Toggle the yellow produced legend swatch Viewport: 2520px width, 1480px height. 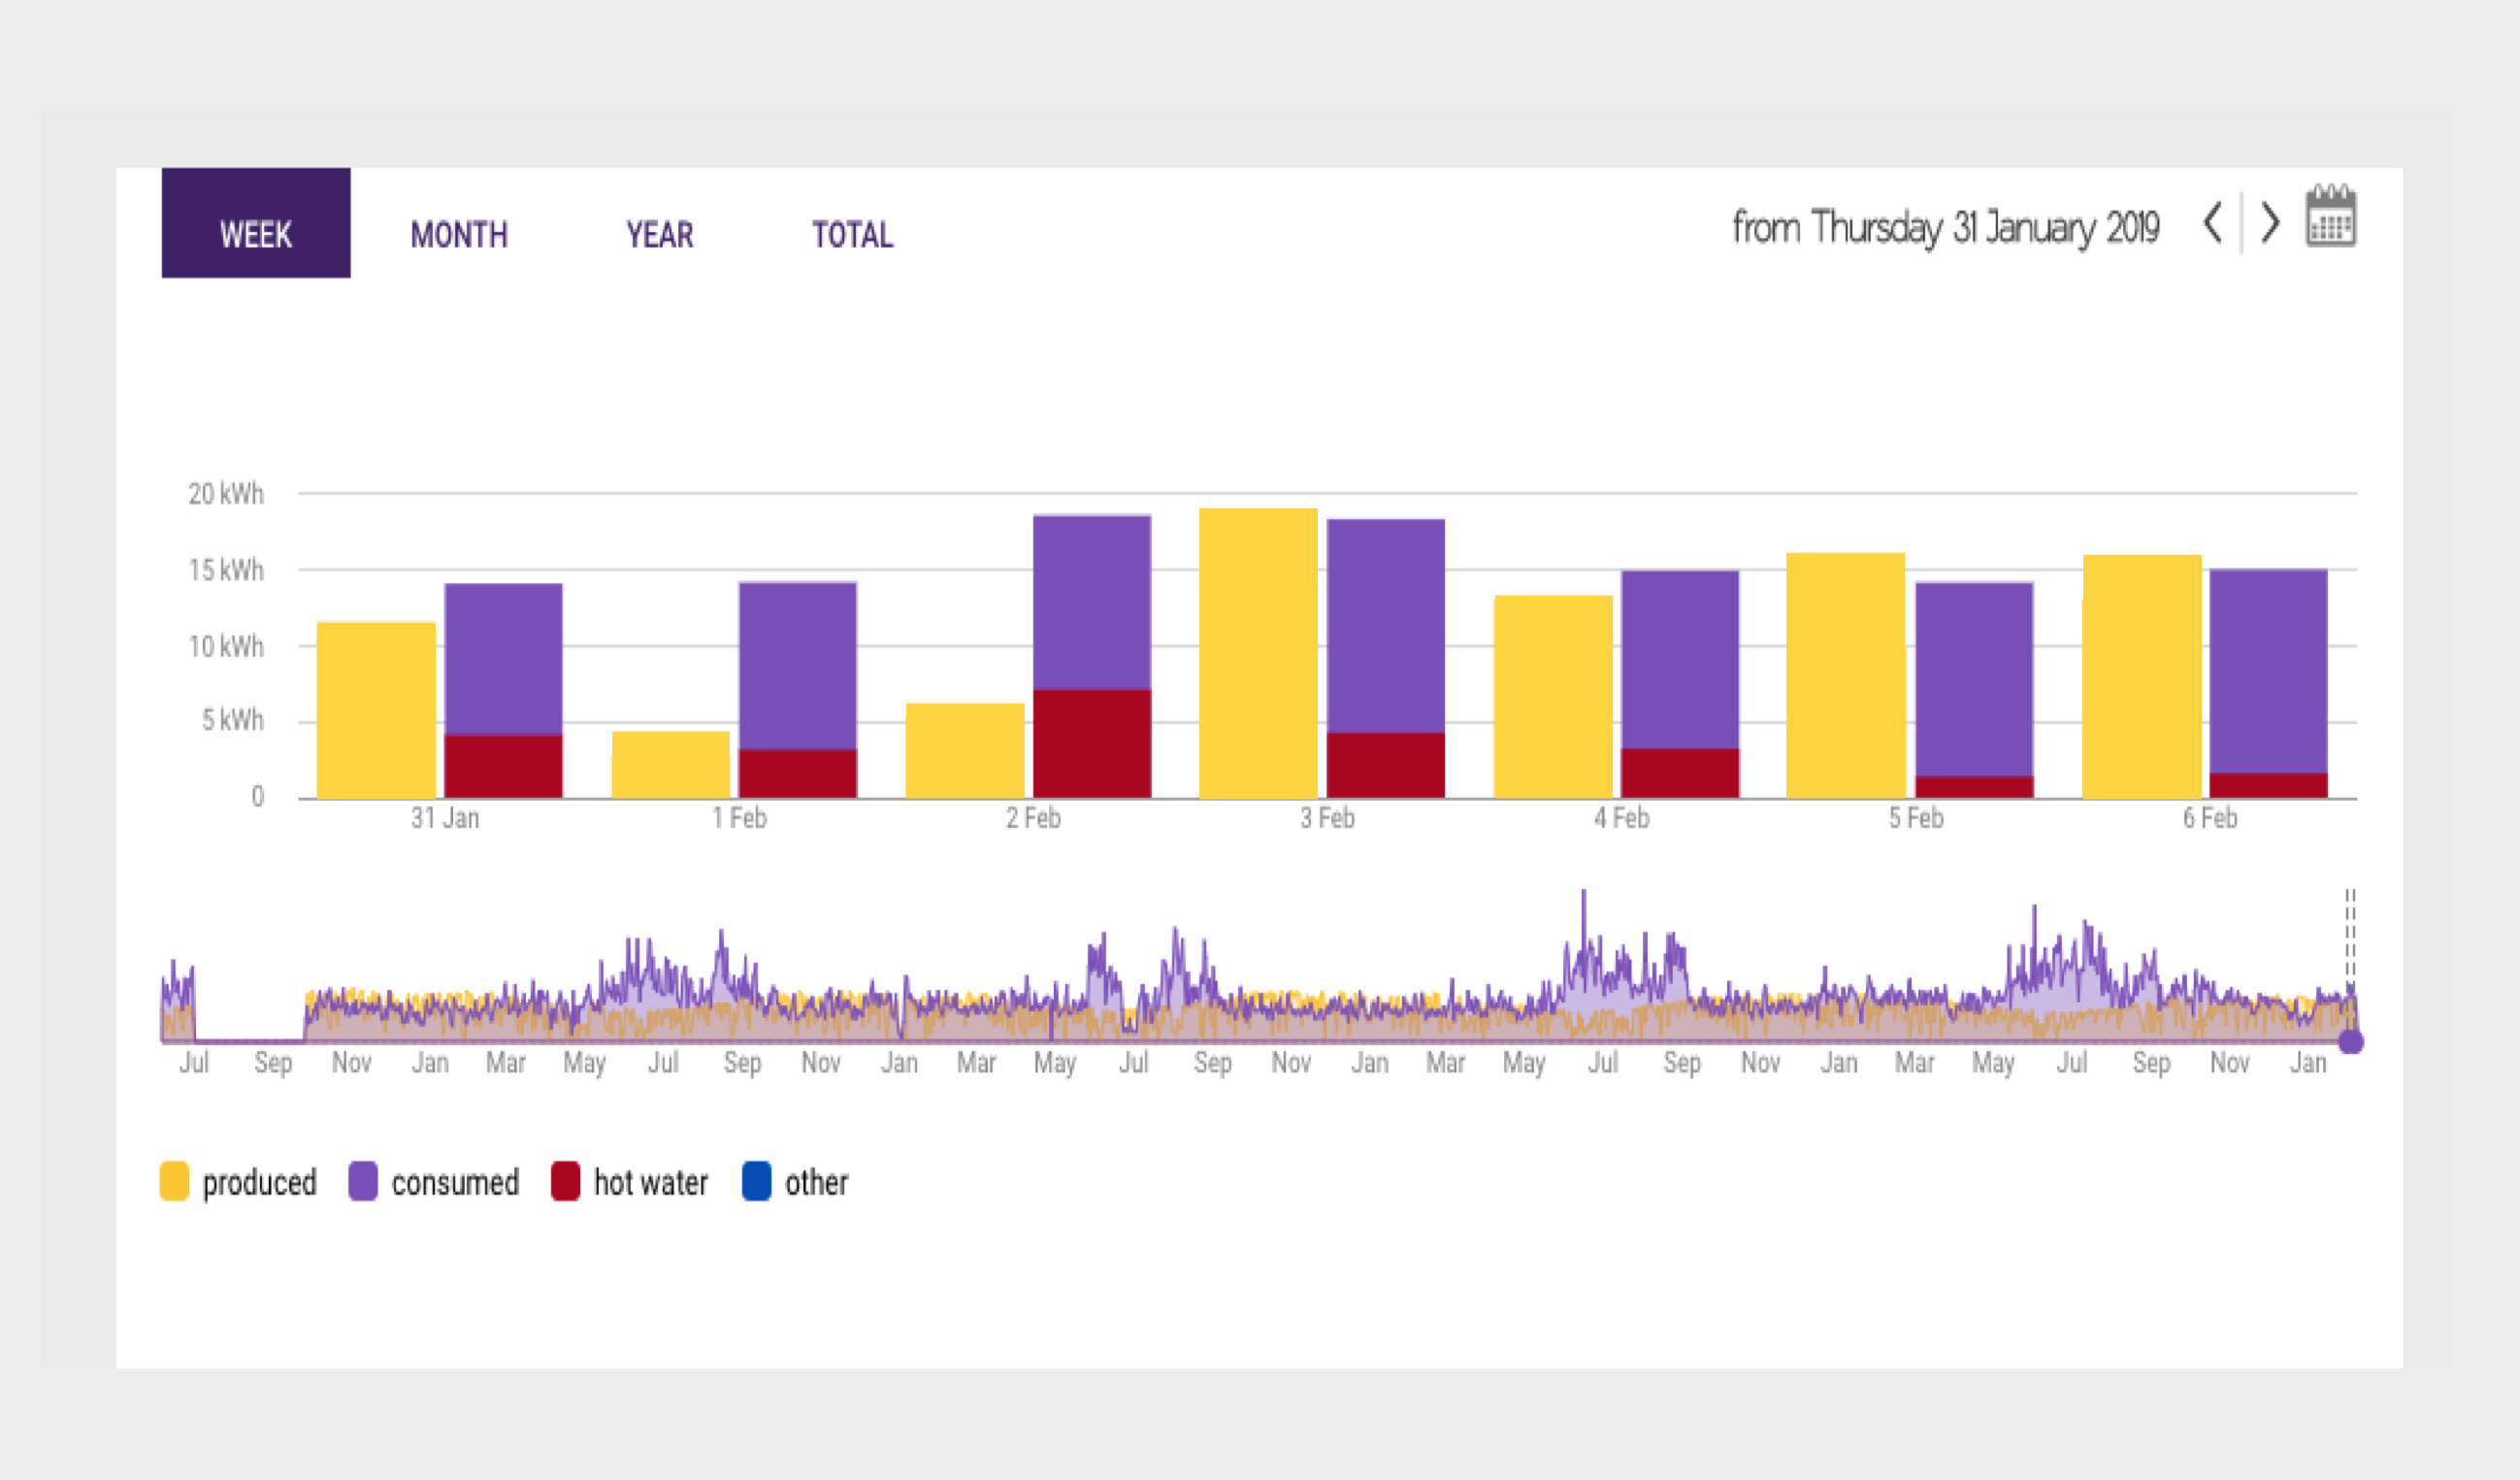click(174, 1181)
